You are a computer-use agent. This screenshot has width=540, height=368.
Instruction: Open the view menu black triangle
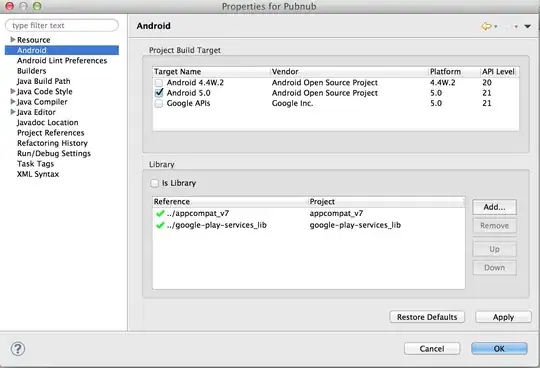coord(527,27)
